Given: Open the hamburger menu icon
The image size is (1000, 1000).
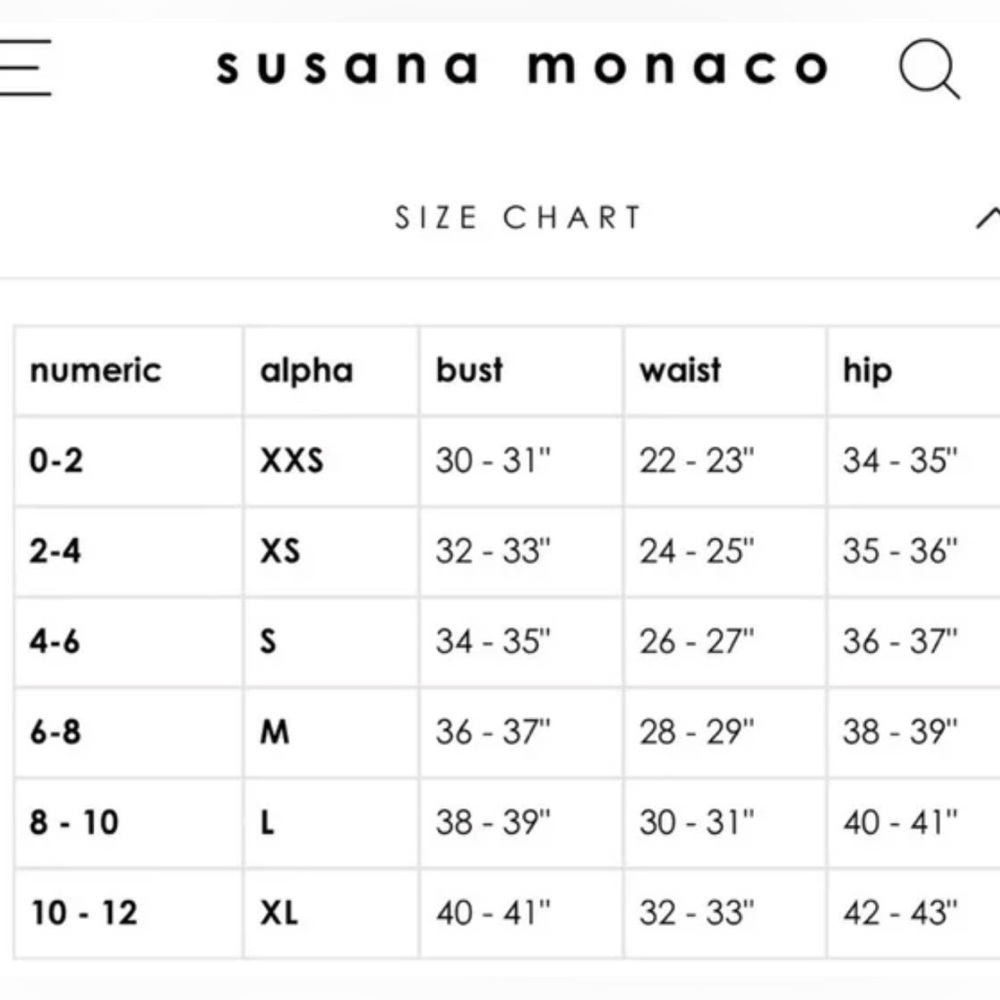Looking at the screenshot, I should tap(24, 67).
